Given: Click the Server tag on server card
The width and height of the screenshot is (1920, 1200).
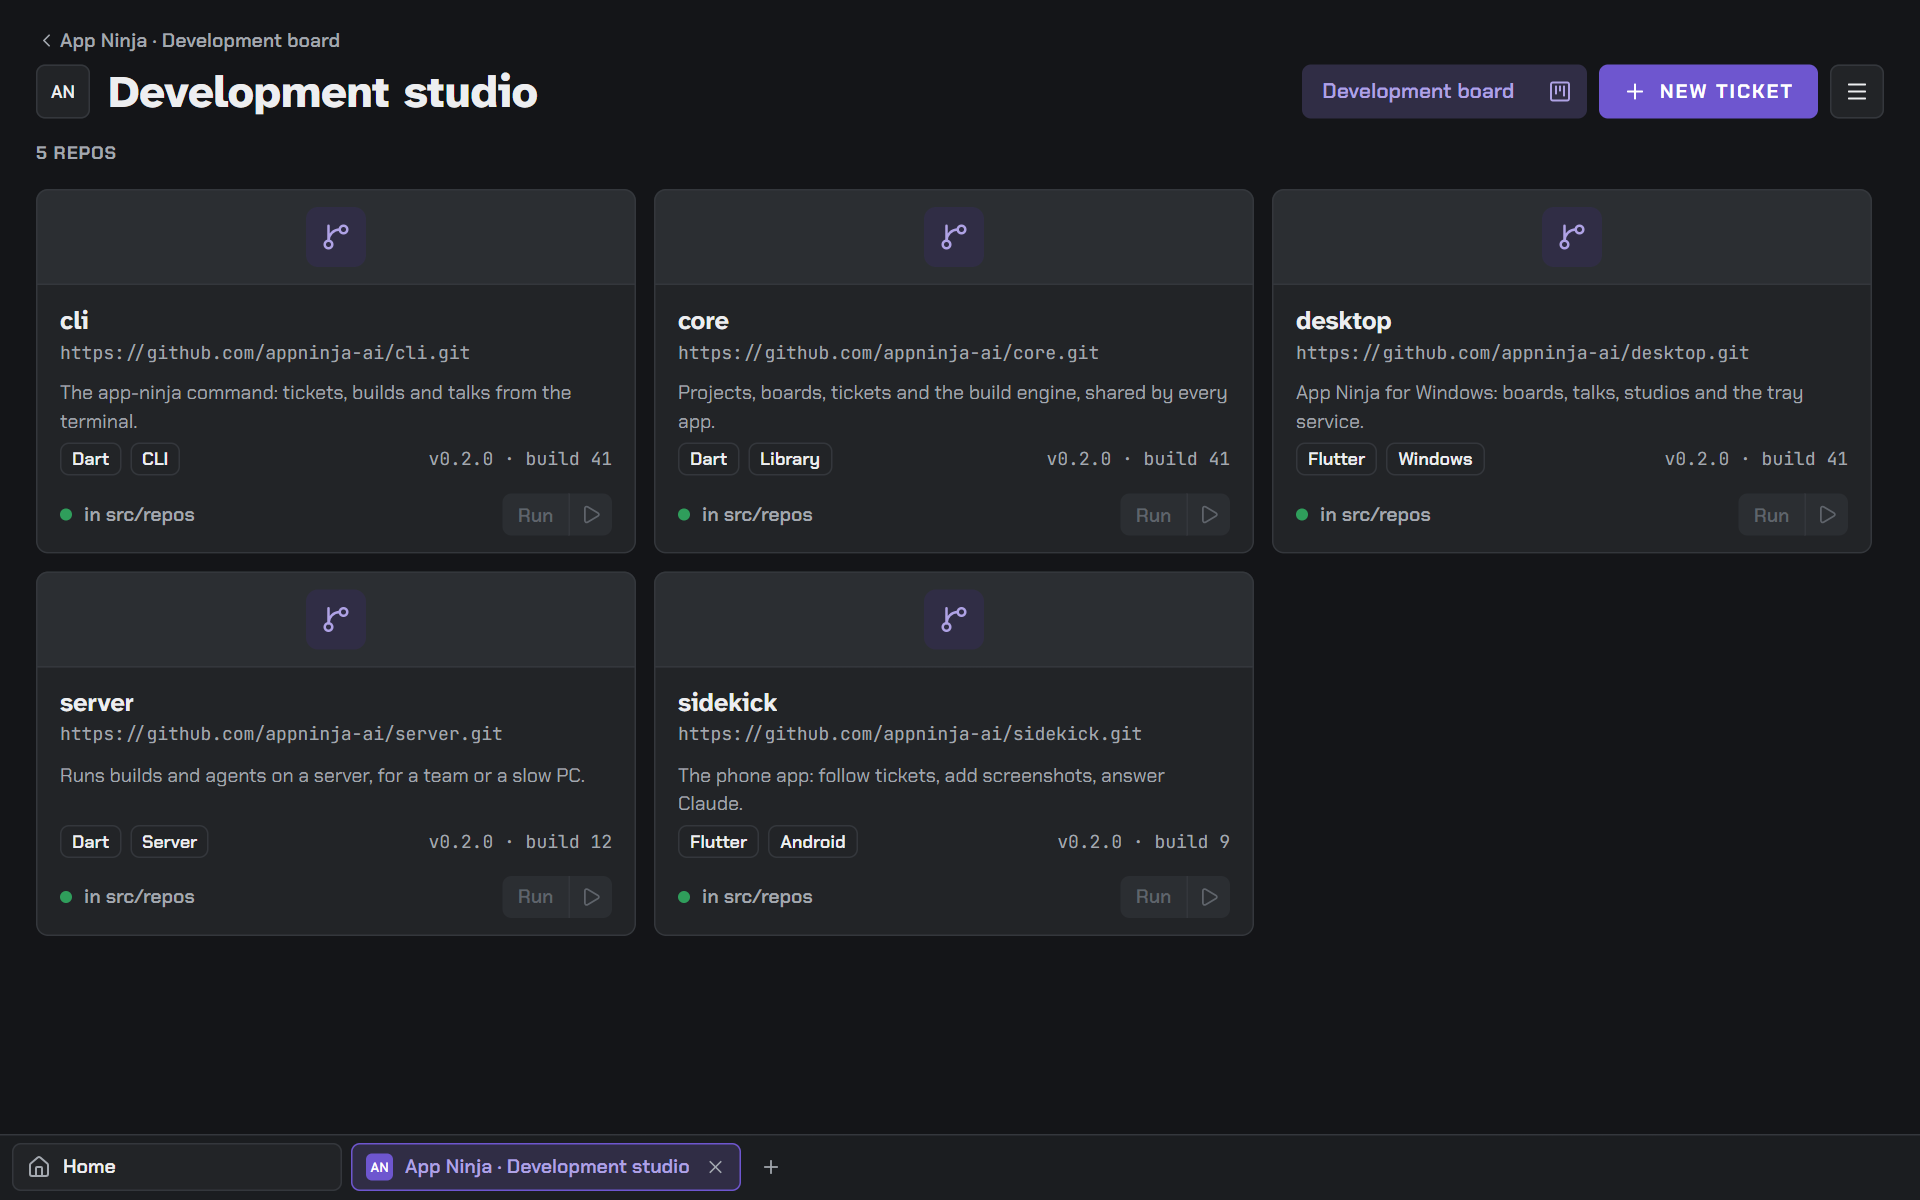Looking at the screenshot, I should click(169, 842).
